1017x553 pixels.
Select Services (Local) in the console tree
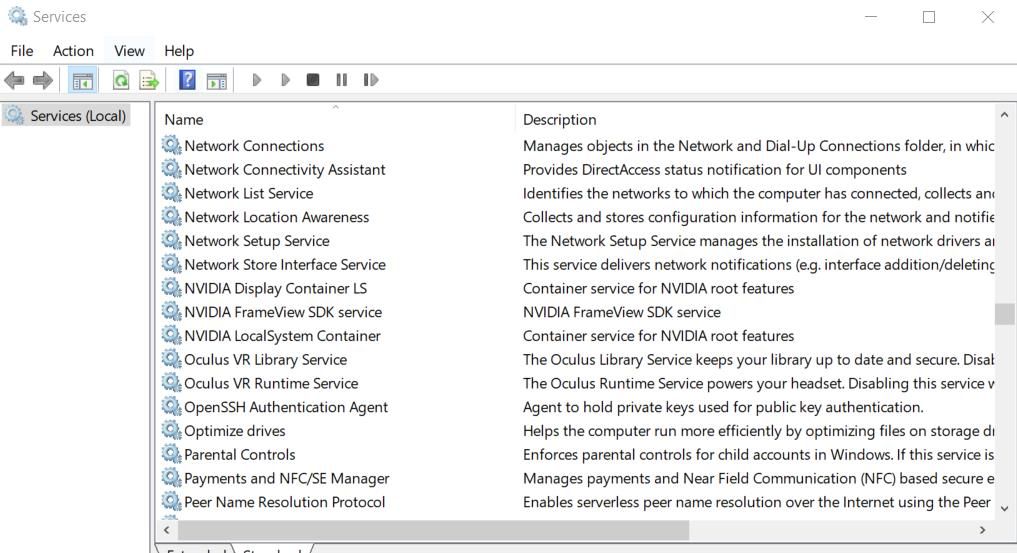(x=78, y=116)
